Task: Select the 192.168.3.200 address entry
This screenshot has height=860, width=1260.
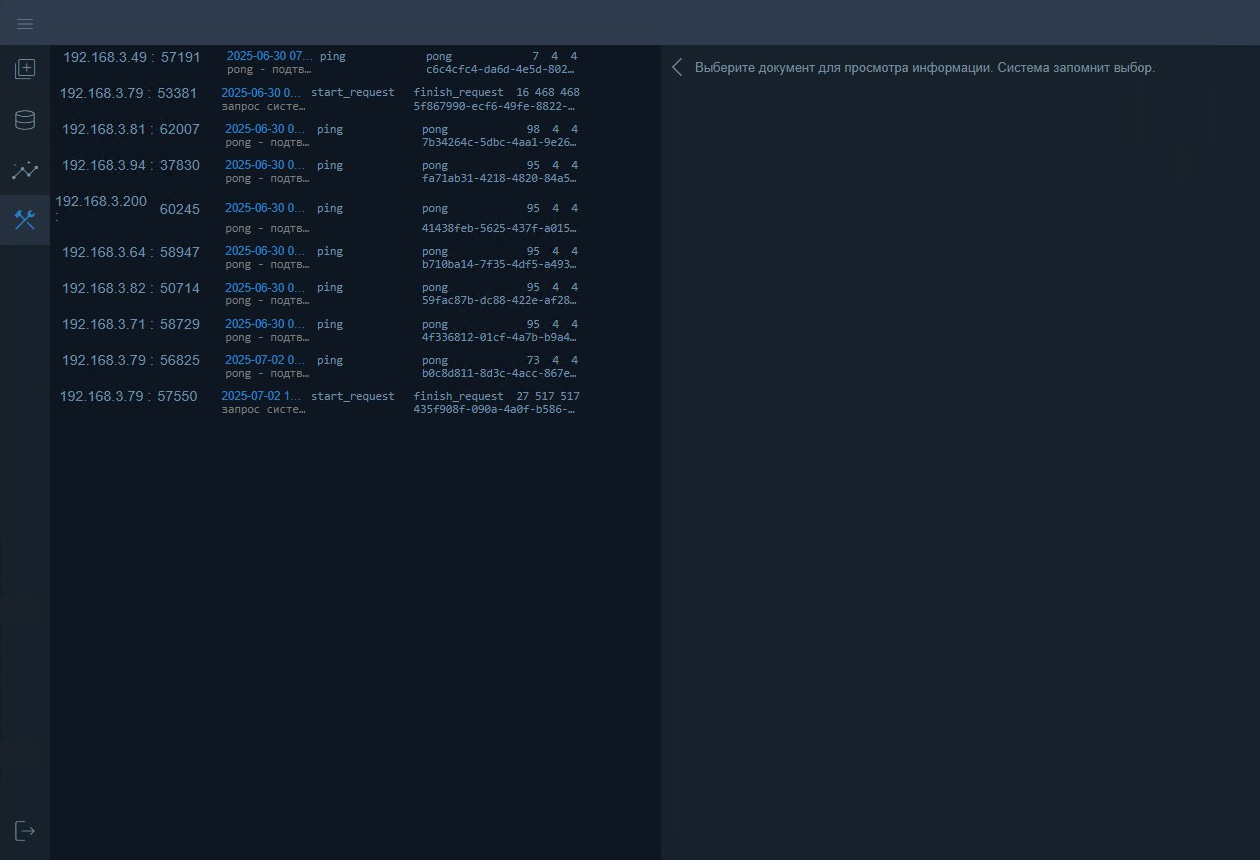Action: 101,202
